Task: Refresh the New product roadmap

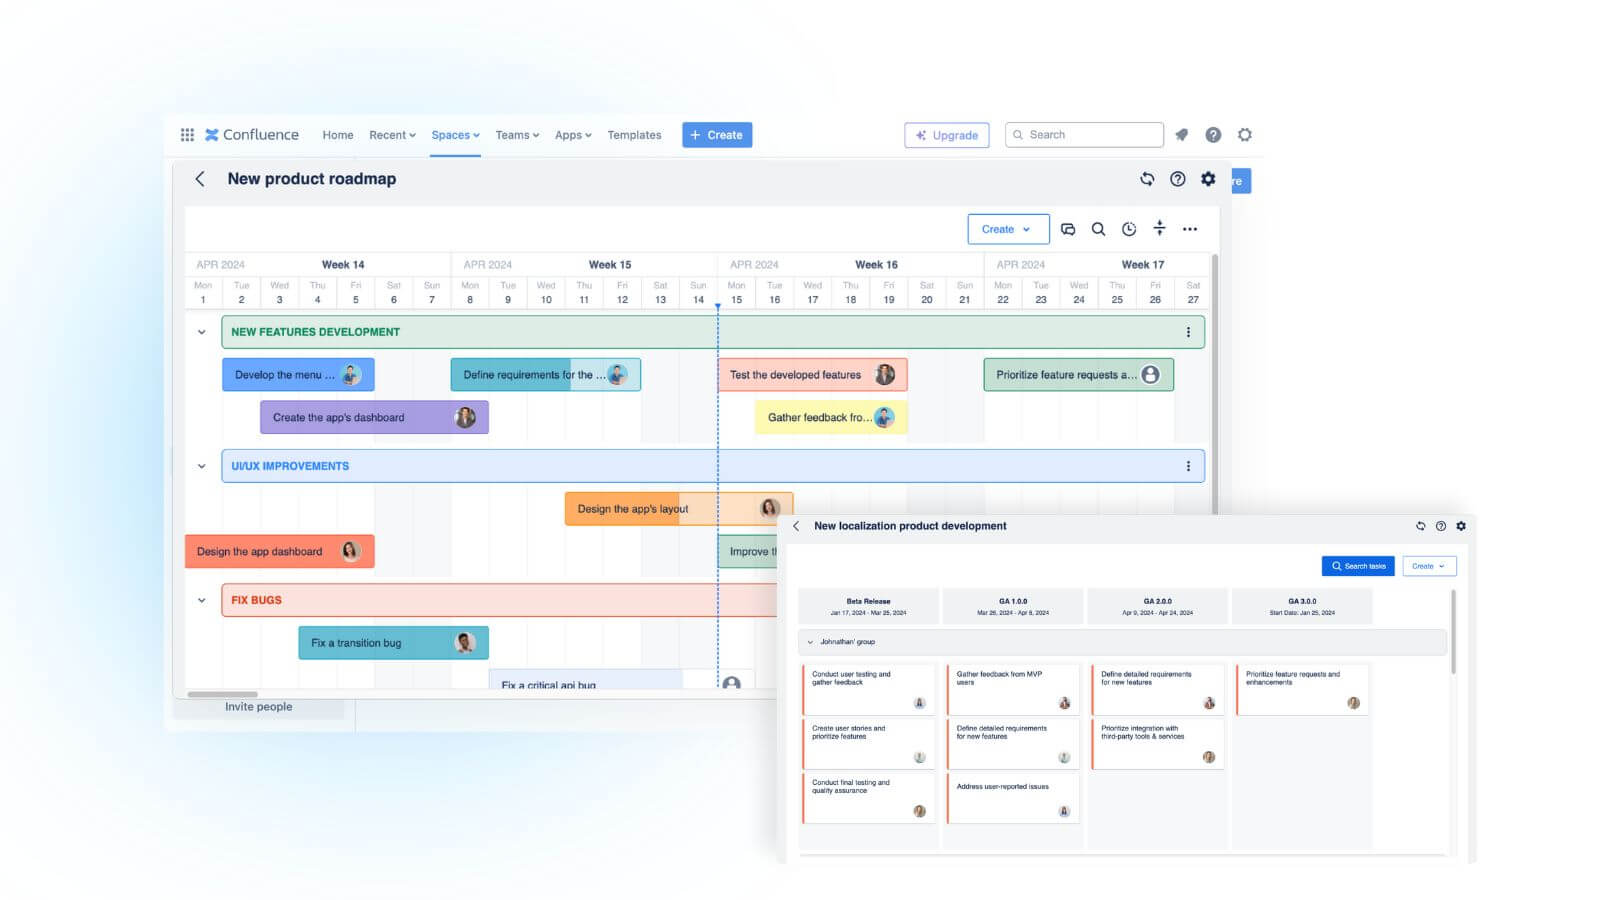Action: click(x=1146, y=179)
